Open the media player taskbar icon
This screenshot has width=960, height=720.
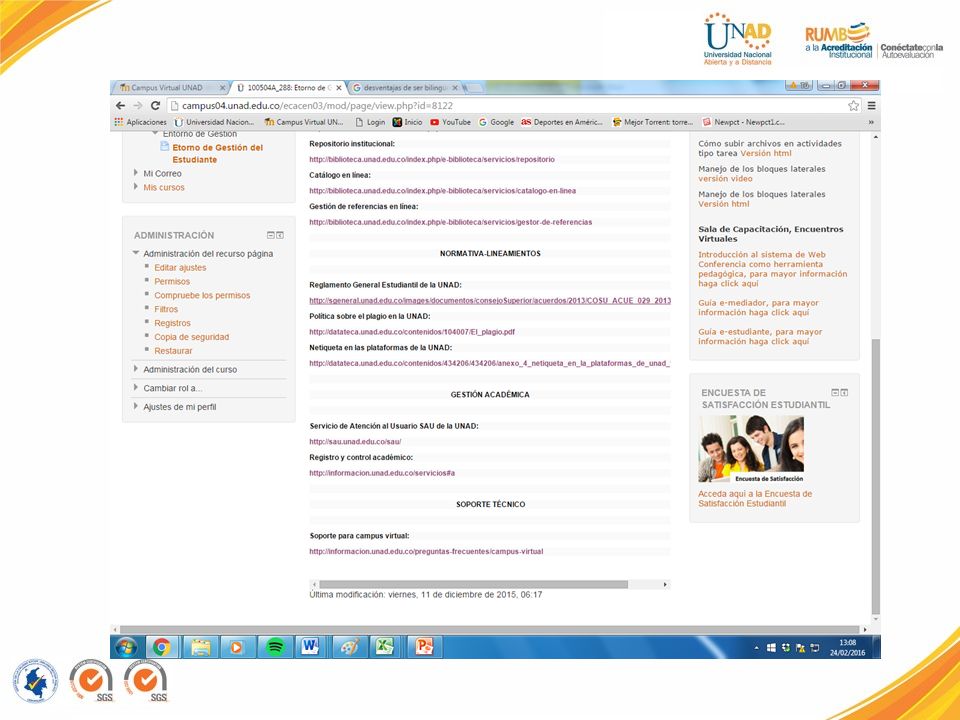coord(236,647)
